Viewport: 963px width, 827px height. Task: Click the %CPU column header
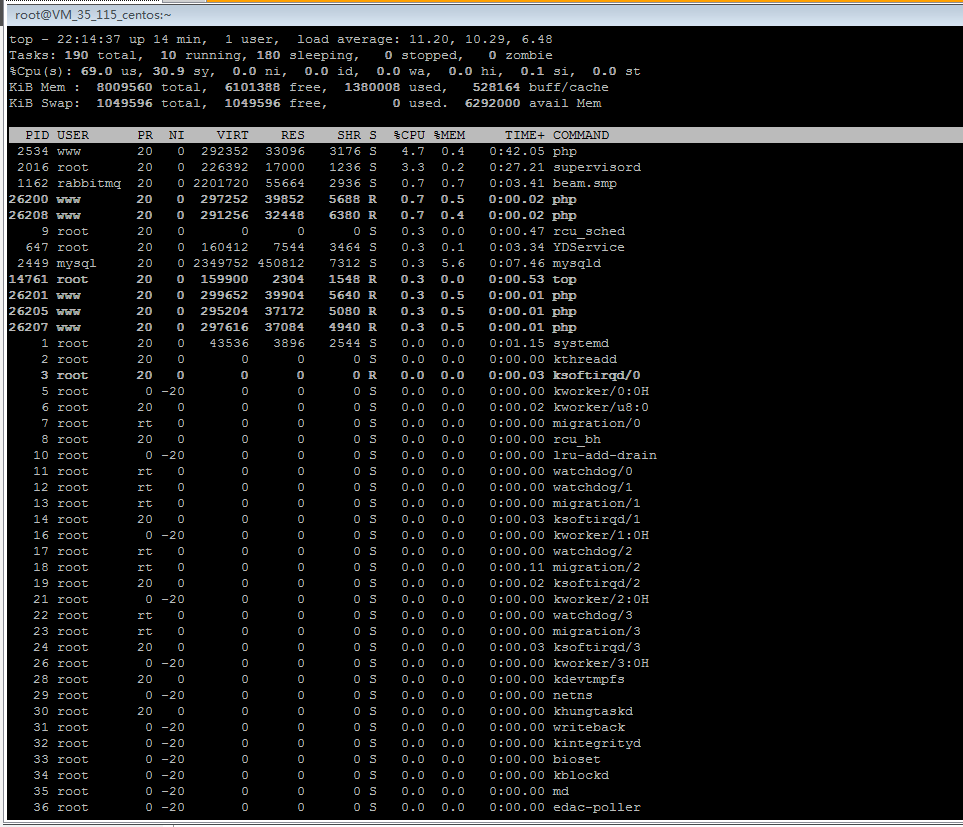pos(409,135)
